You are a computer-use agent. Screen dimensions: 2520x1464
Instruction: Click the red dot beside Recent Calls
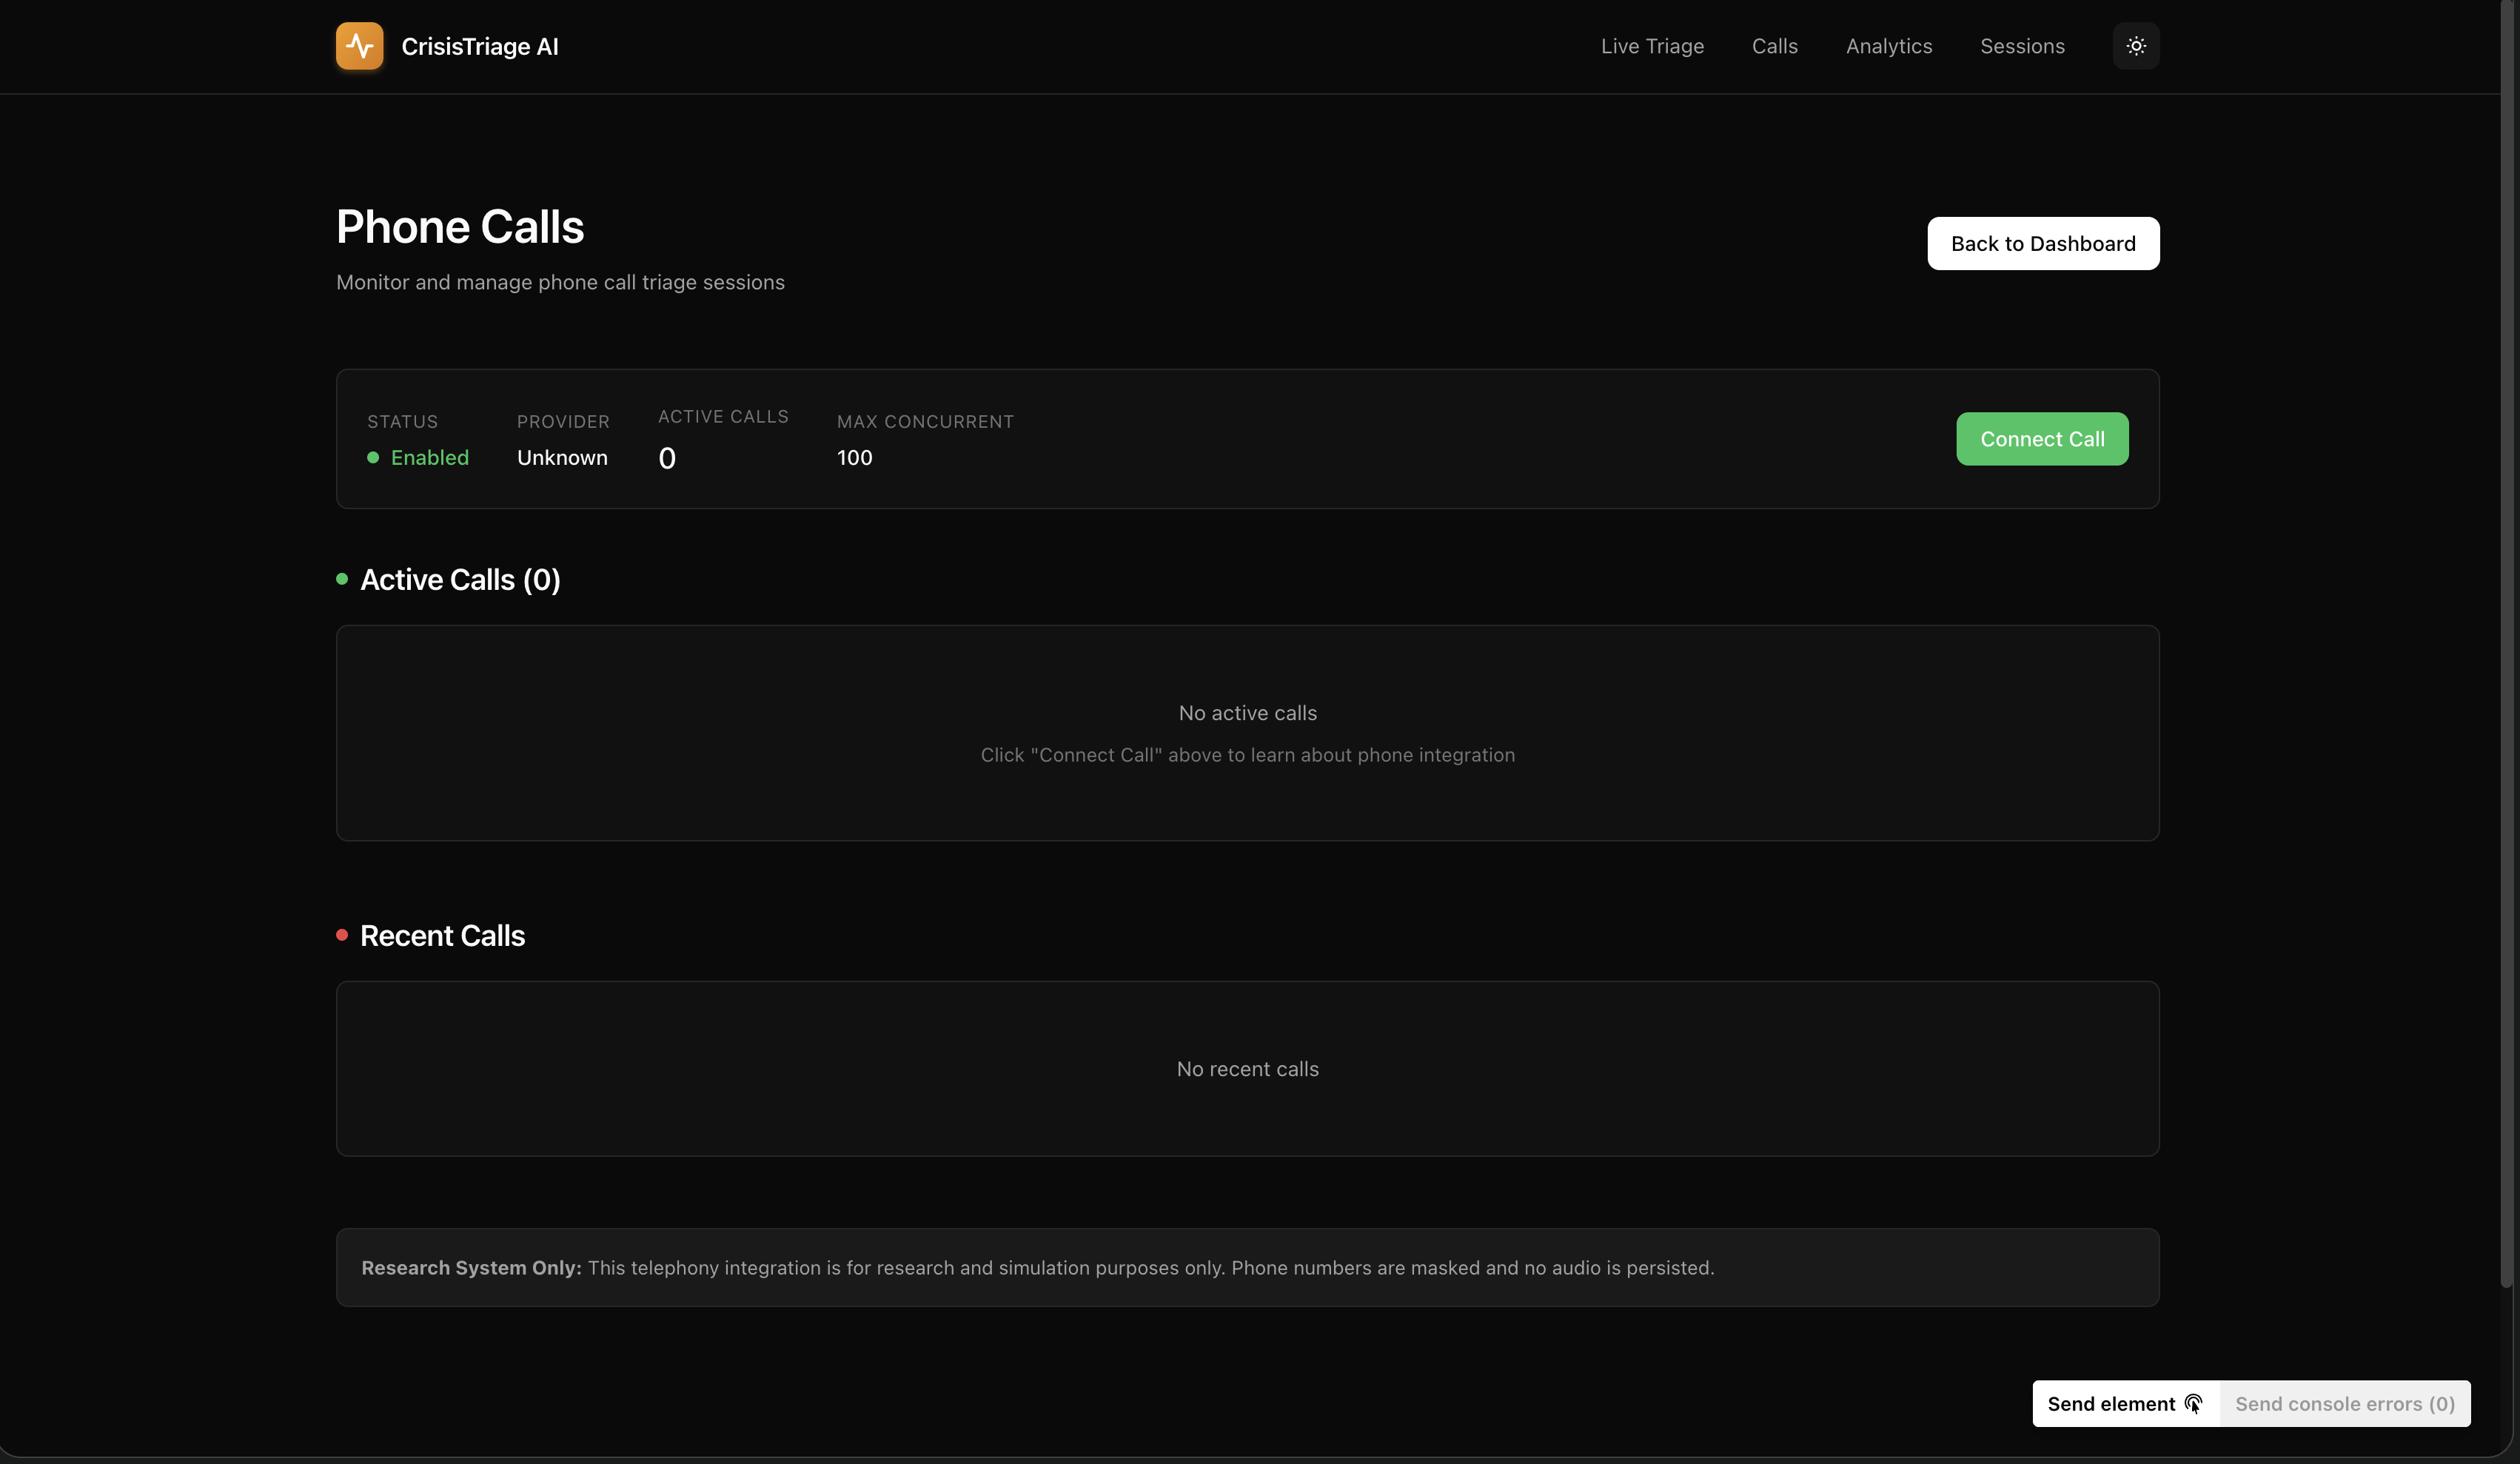(x=341, y=935)
